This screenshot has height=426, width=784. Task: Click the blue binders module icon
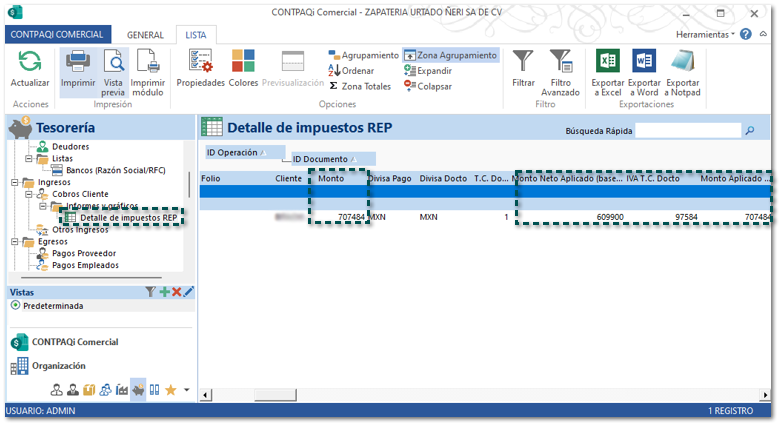pyautogui.click(x=154, y=390)
